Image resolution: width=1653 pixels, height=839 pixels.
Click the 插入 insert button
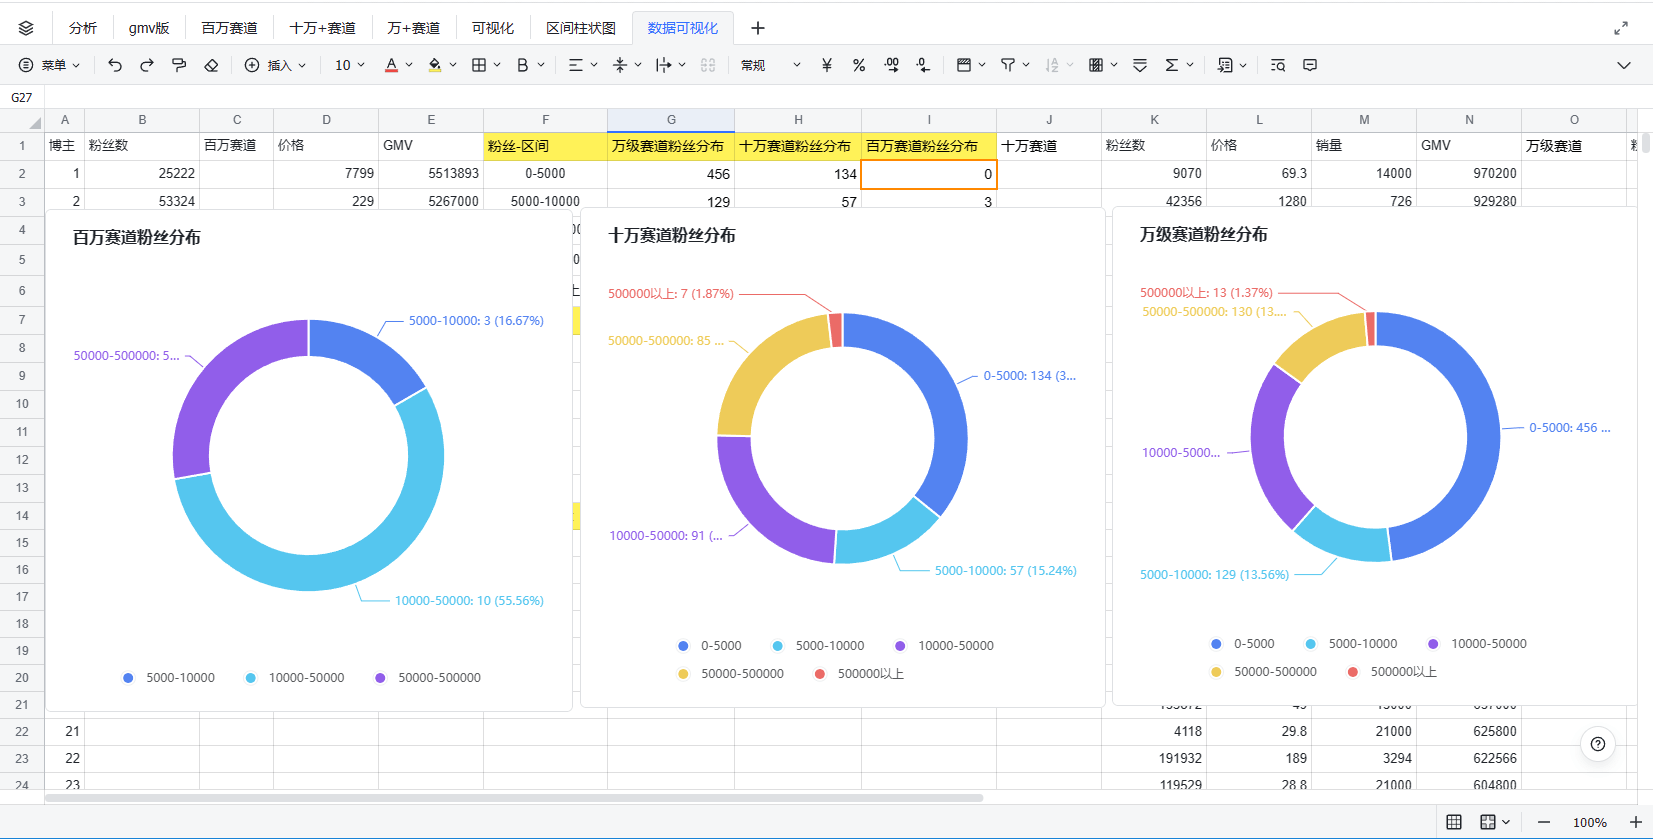pyautogui.click(x=276, y=65)
